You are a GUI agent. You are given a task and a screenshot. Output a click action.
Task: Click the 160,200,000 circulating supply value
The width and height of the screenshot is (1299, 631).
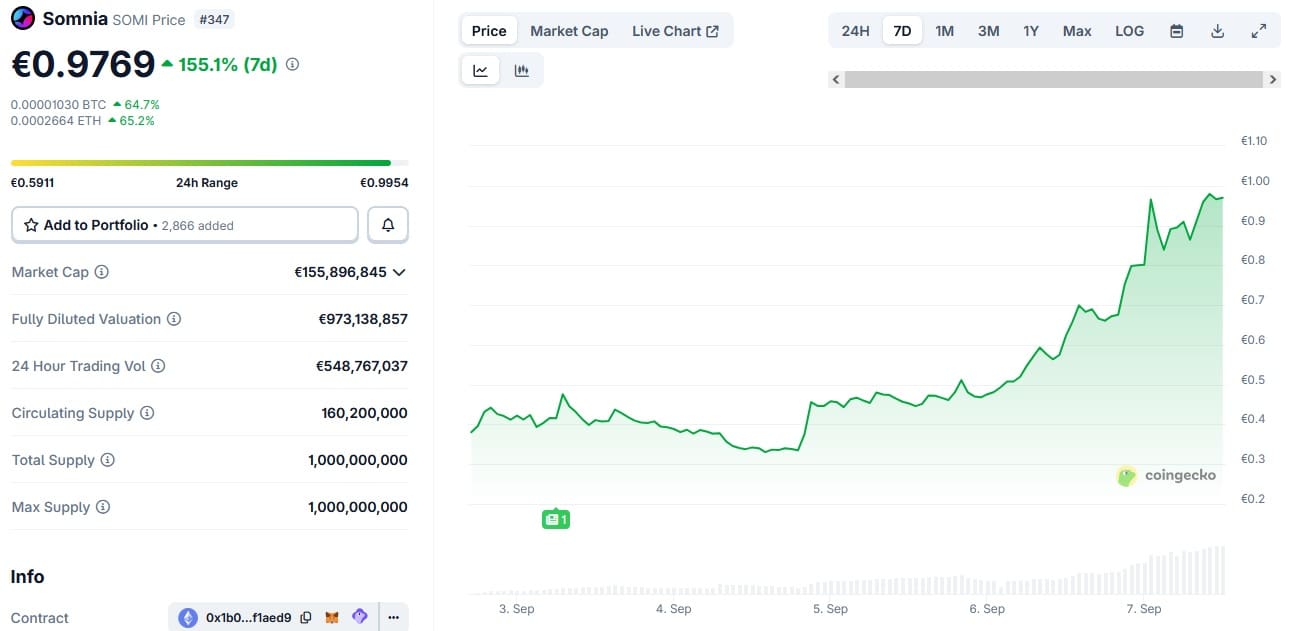(365, 413)
